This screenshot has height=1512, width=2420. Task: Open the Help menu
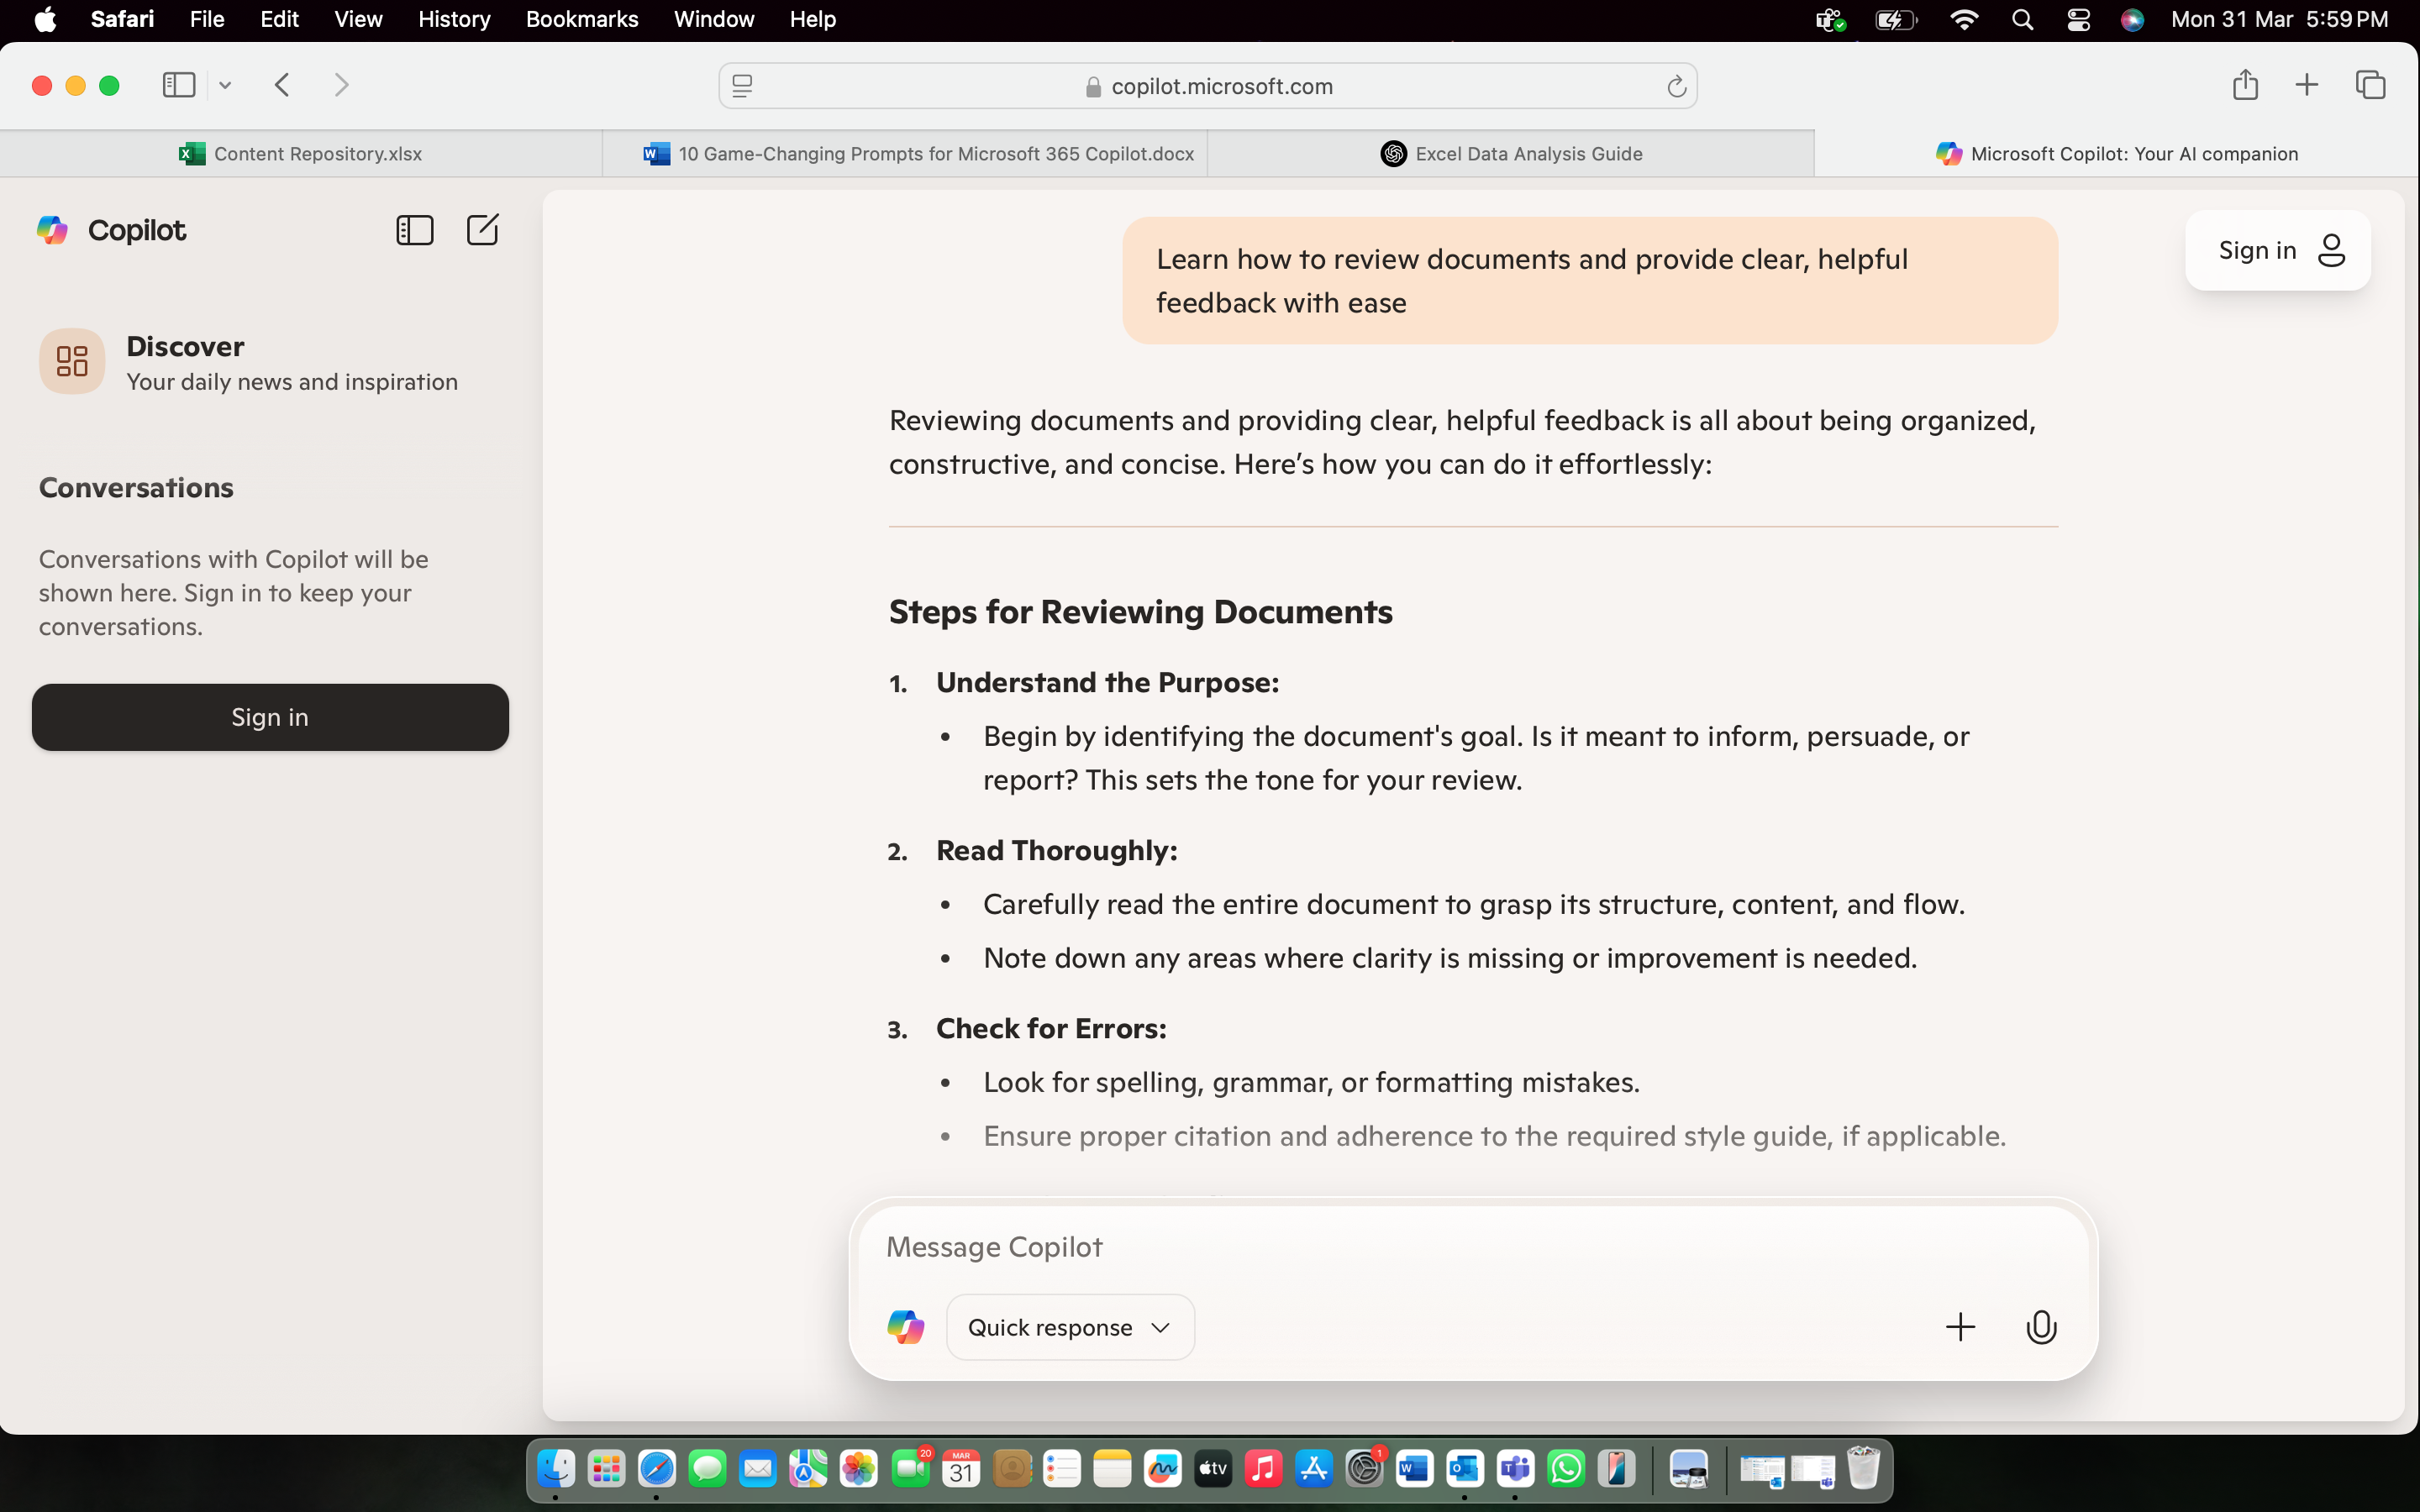point(812,19)
